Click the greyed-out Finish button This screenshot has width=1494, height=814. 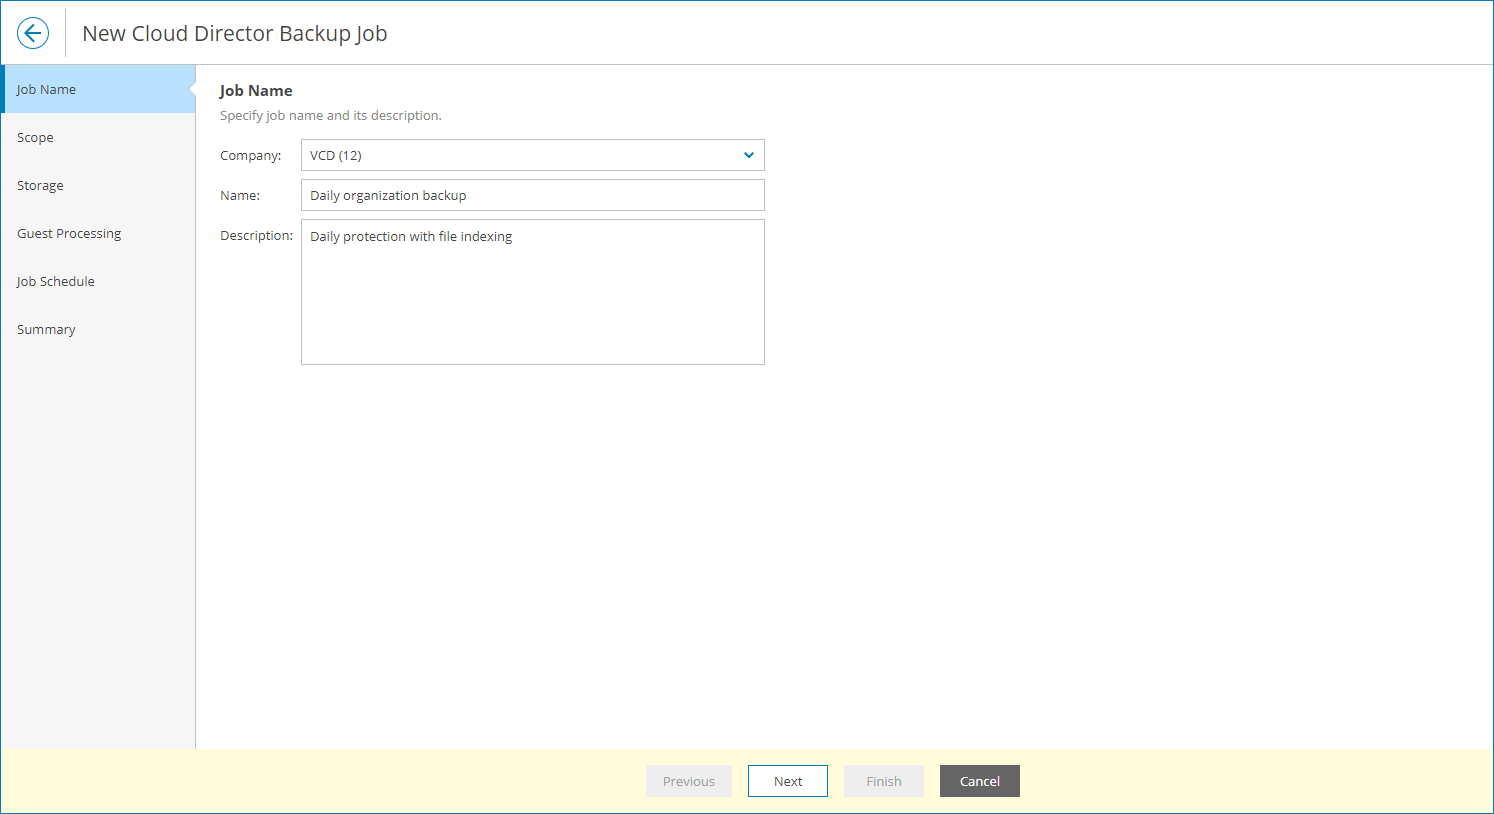click(884, 781)
